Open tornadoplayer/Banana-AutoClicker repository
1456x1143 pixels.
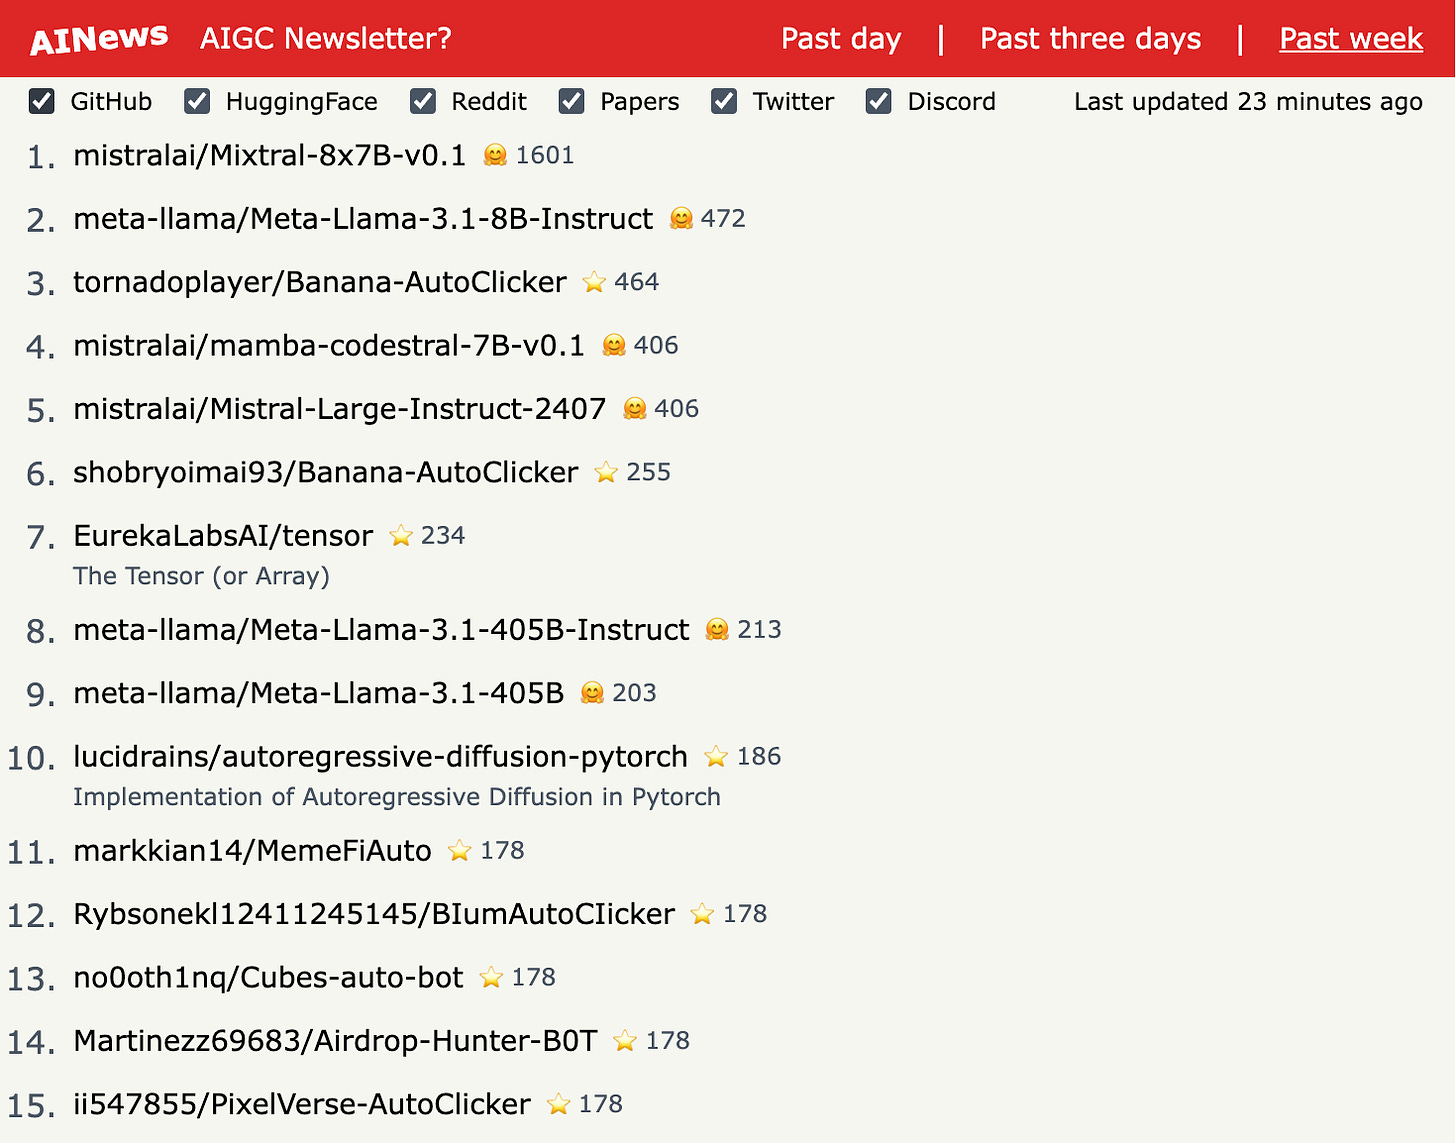click(320, 282)
